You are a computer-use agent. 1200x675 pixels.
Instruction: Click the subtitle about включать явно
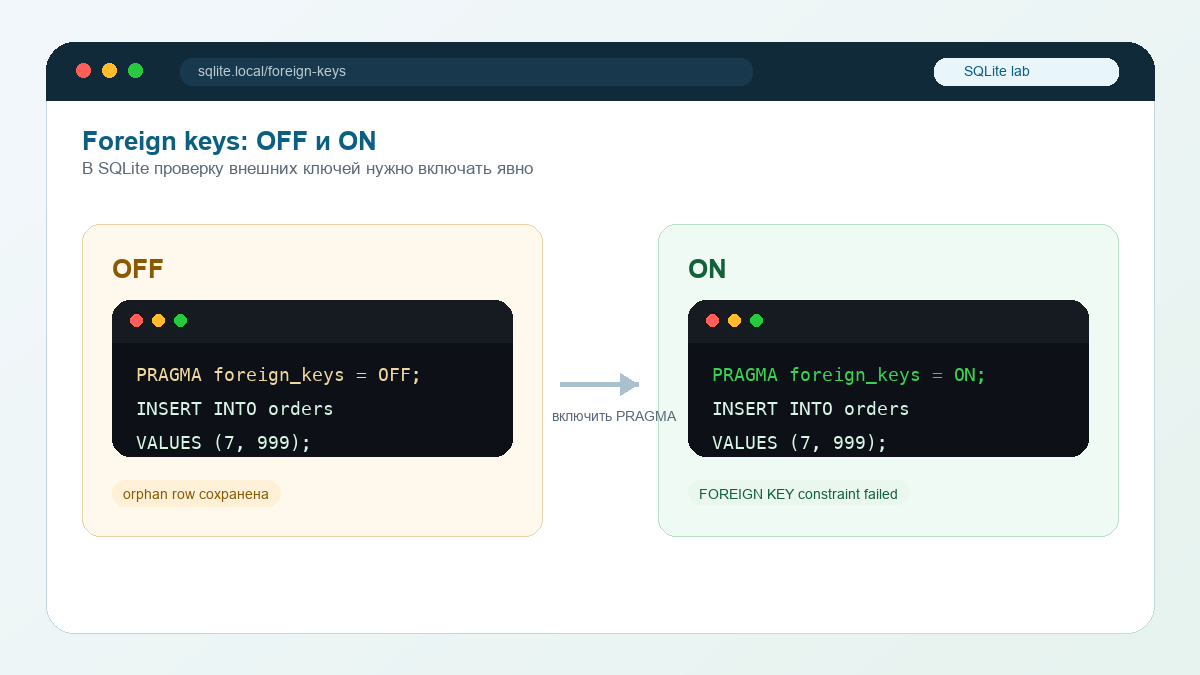click(x=308, y=169)
